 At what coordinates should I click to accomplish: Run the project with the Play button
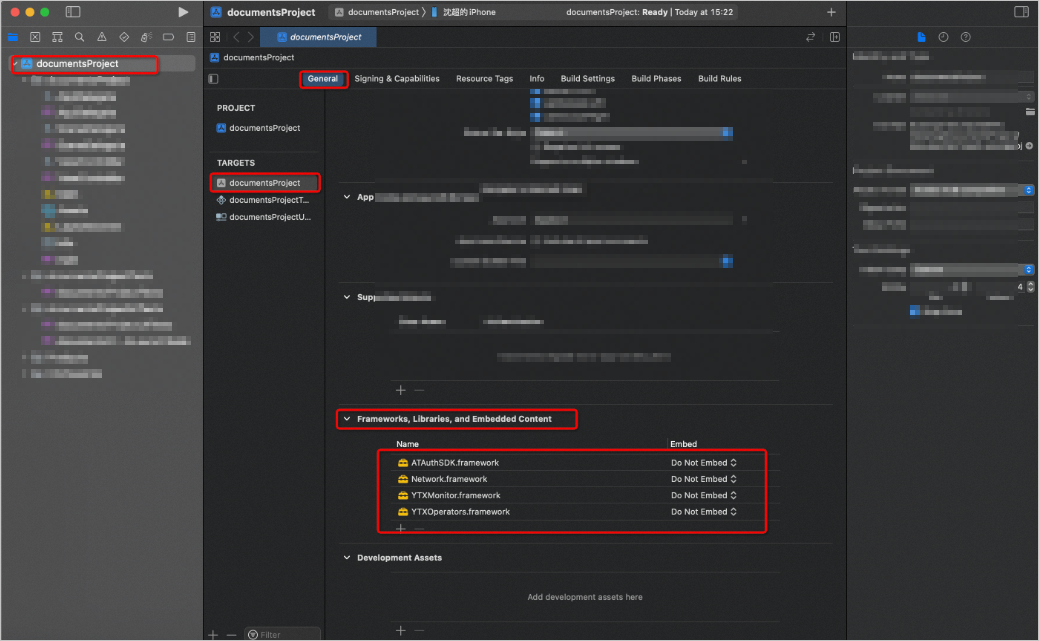183,12
